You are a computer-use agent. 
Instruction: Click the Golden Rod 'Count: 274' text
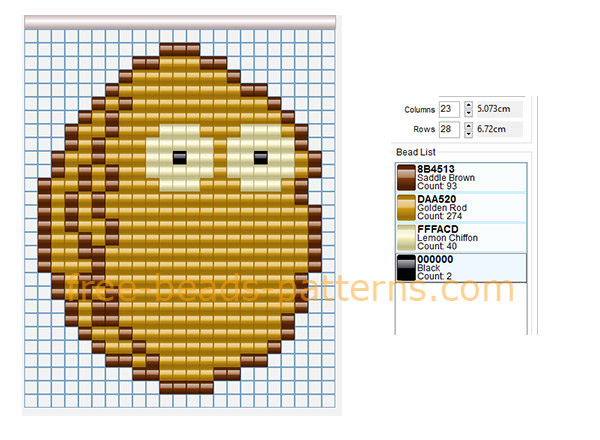439,216
